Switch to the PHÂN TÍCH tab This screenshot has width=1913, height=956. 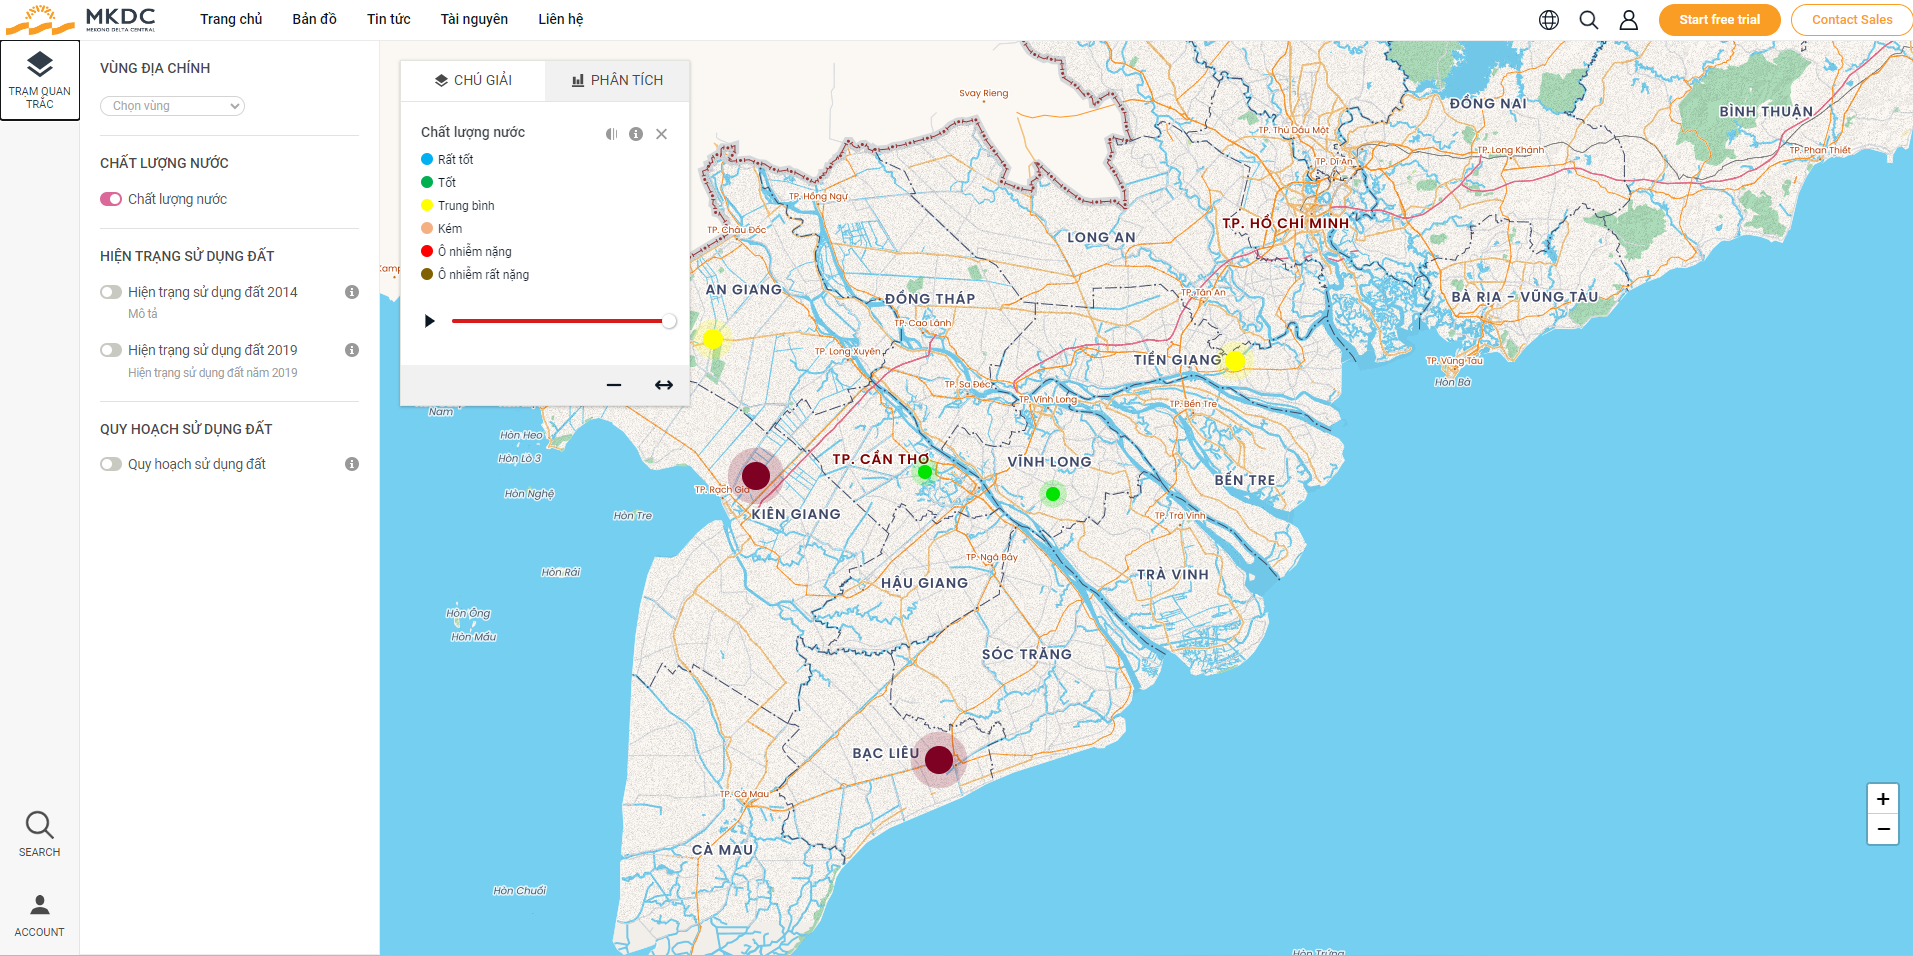coord(617,80)
